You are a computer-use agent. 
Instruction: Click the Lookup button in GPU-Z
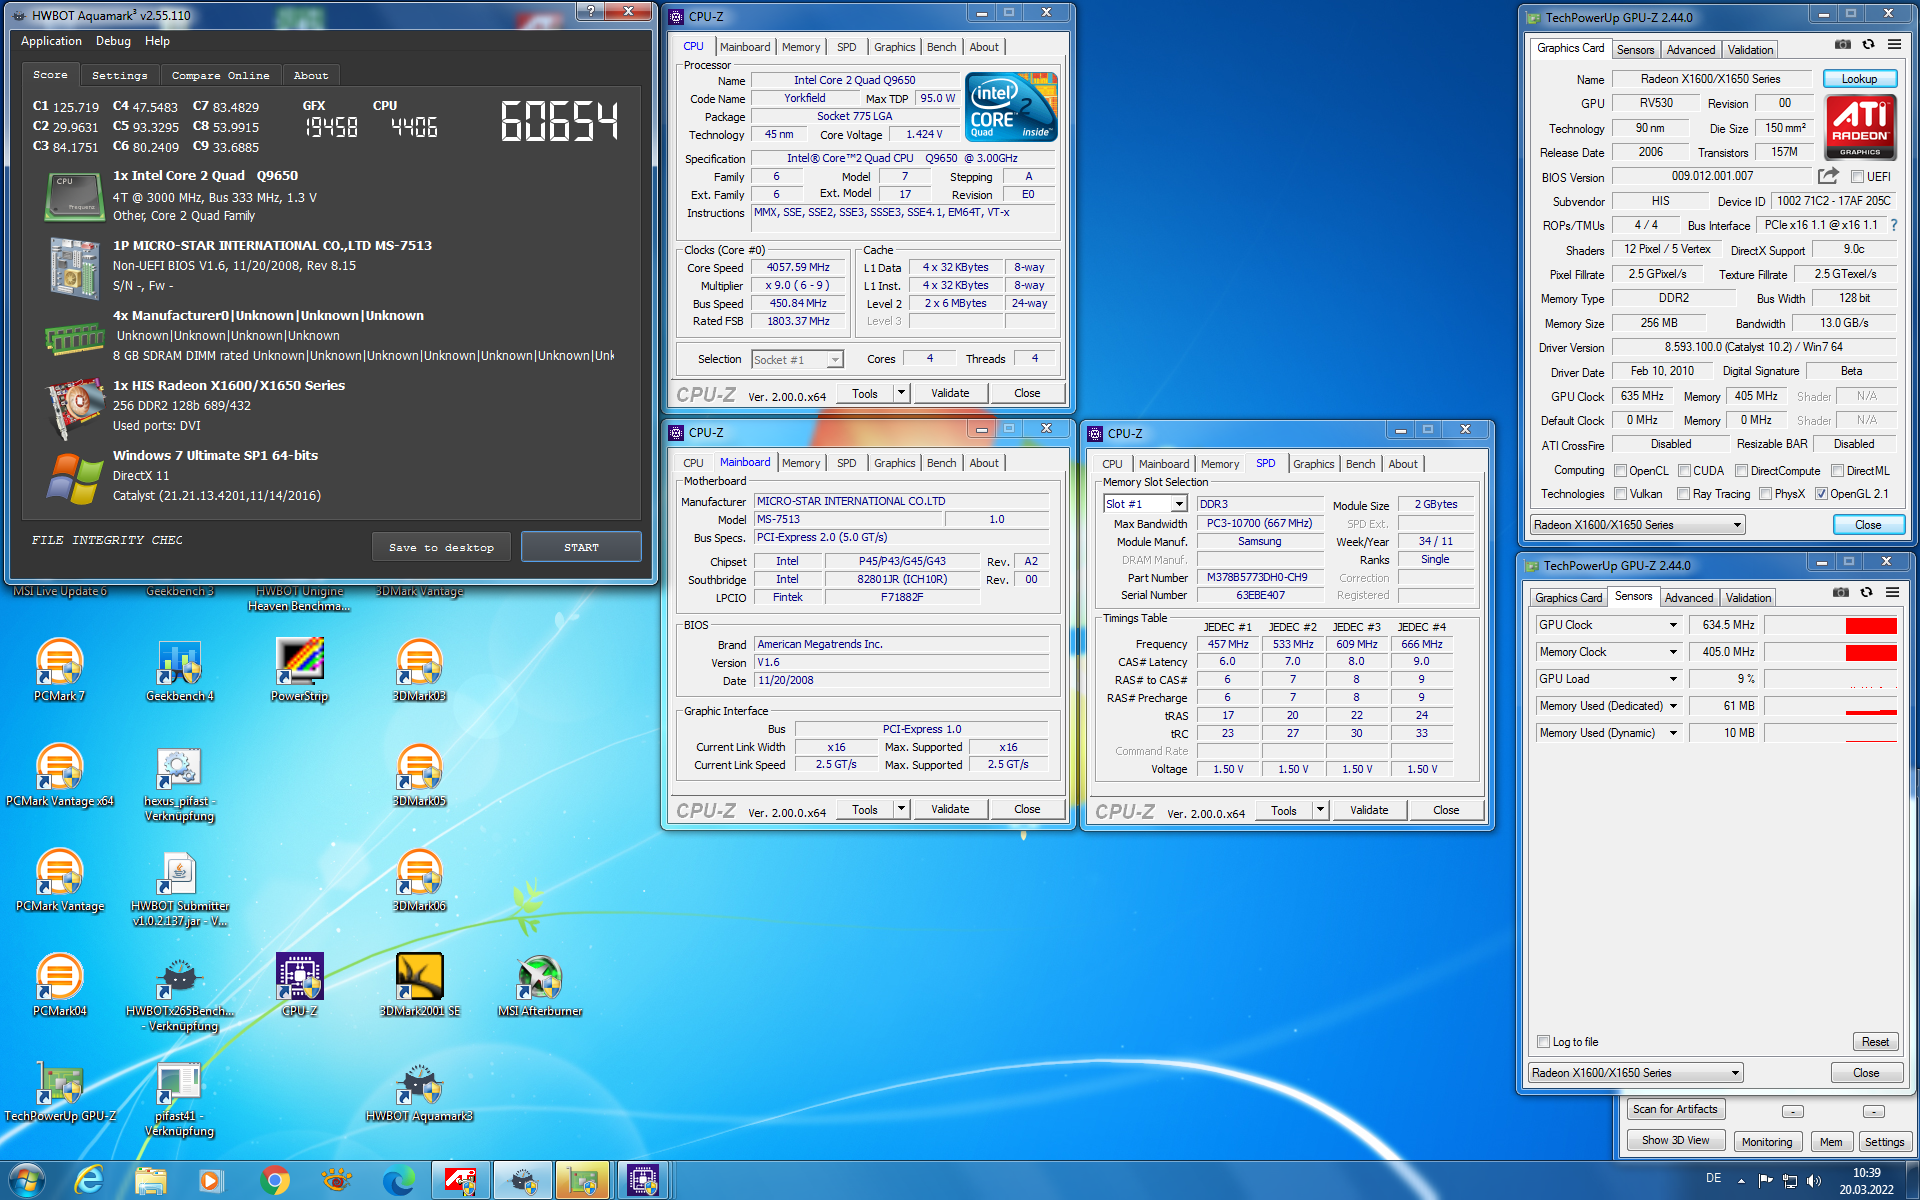point(1859,79)
